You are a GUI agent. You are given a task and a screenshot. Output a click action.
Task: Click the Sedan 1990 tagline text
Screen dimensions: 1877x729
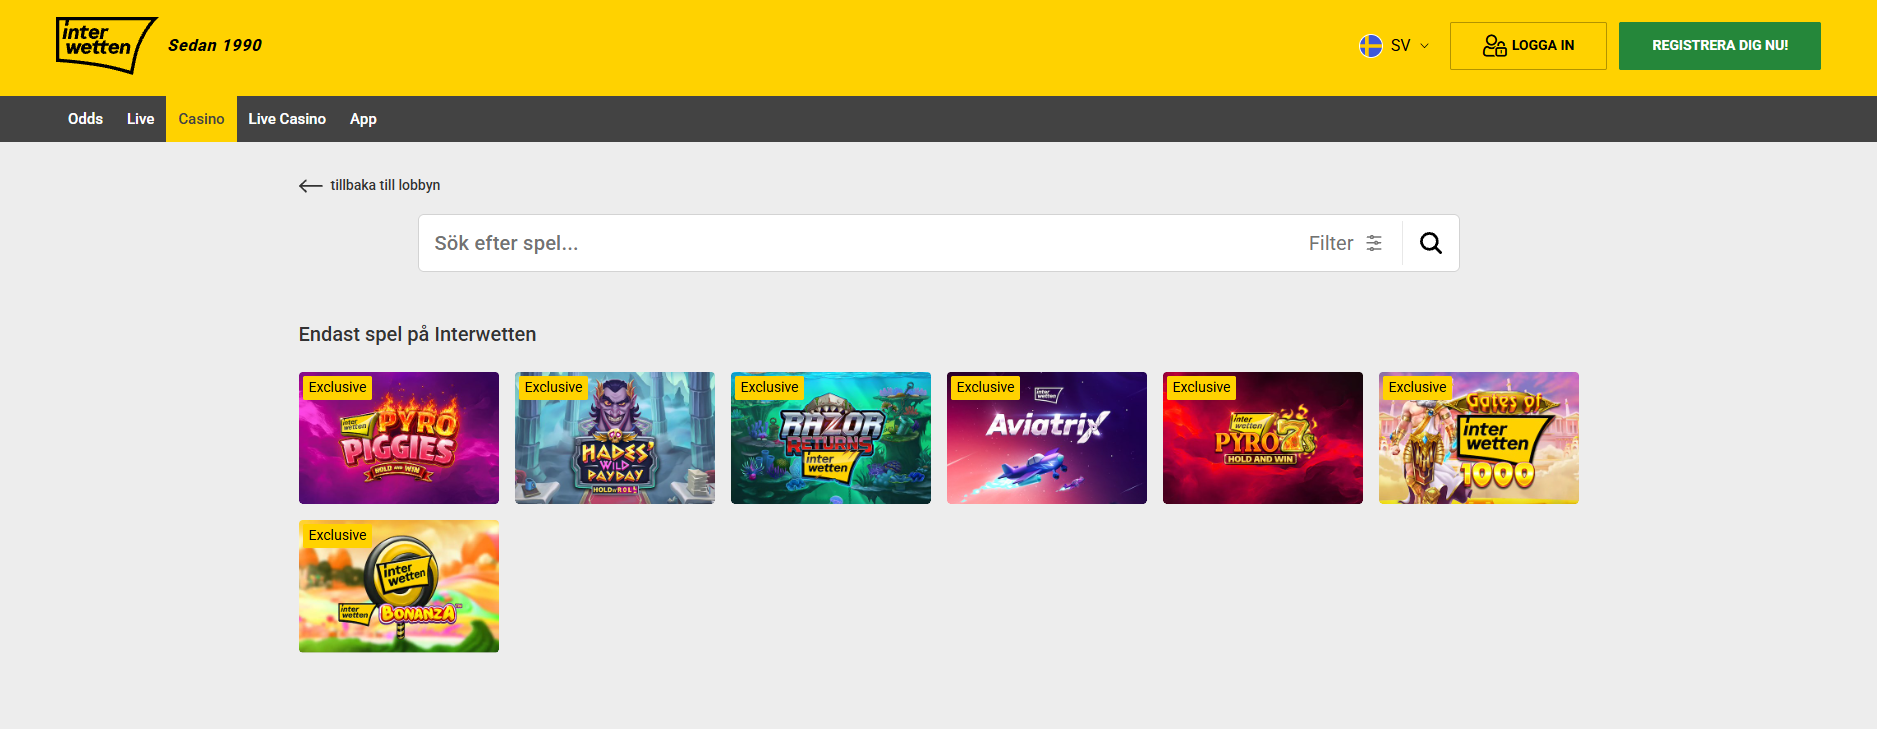click(x=215, y=45)
